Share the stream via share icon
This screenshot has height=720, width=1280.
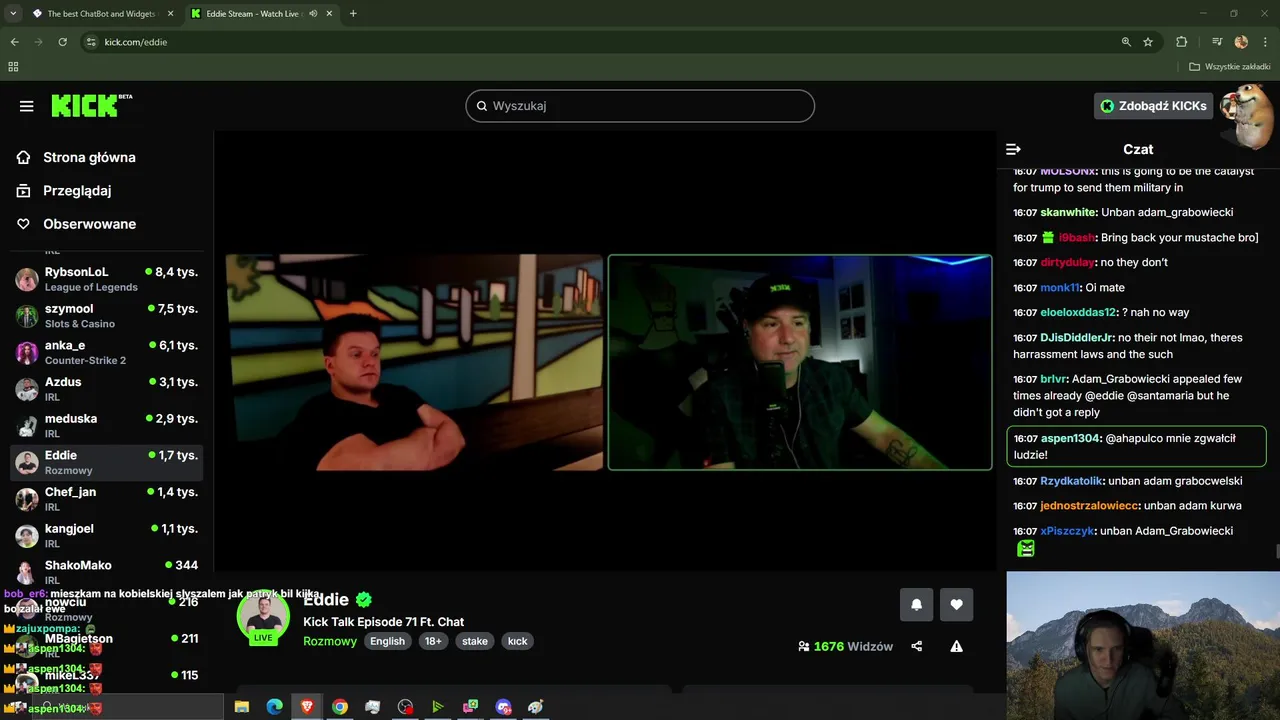[x=917, y=646]
